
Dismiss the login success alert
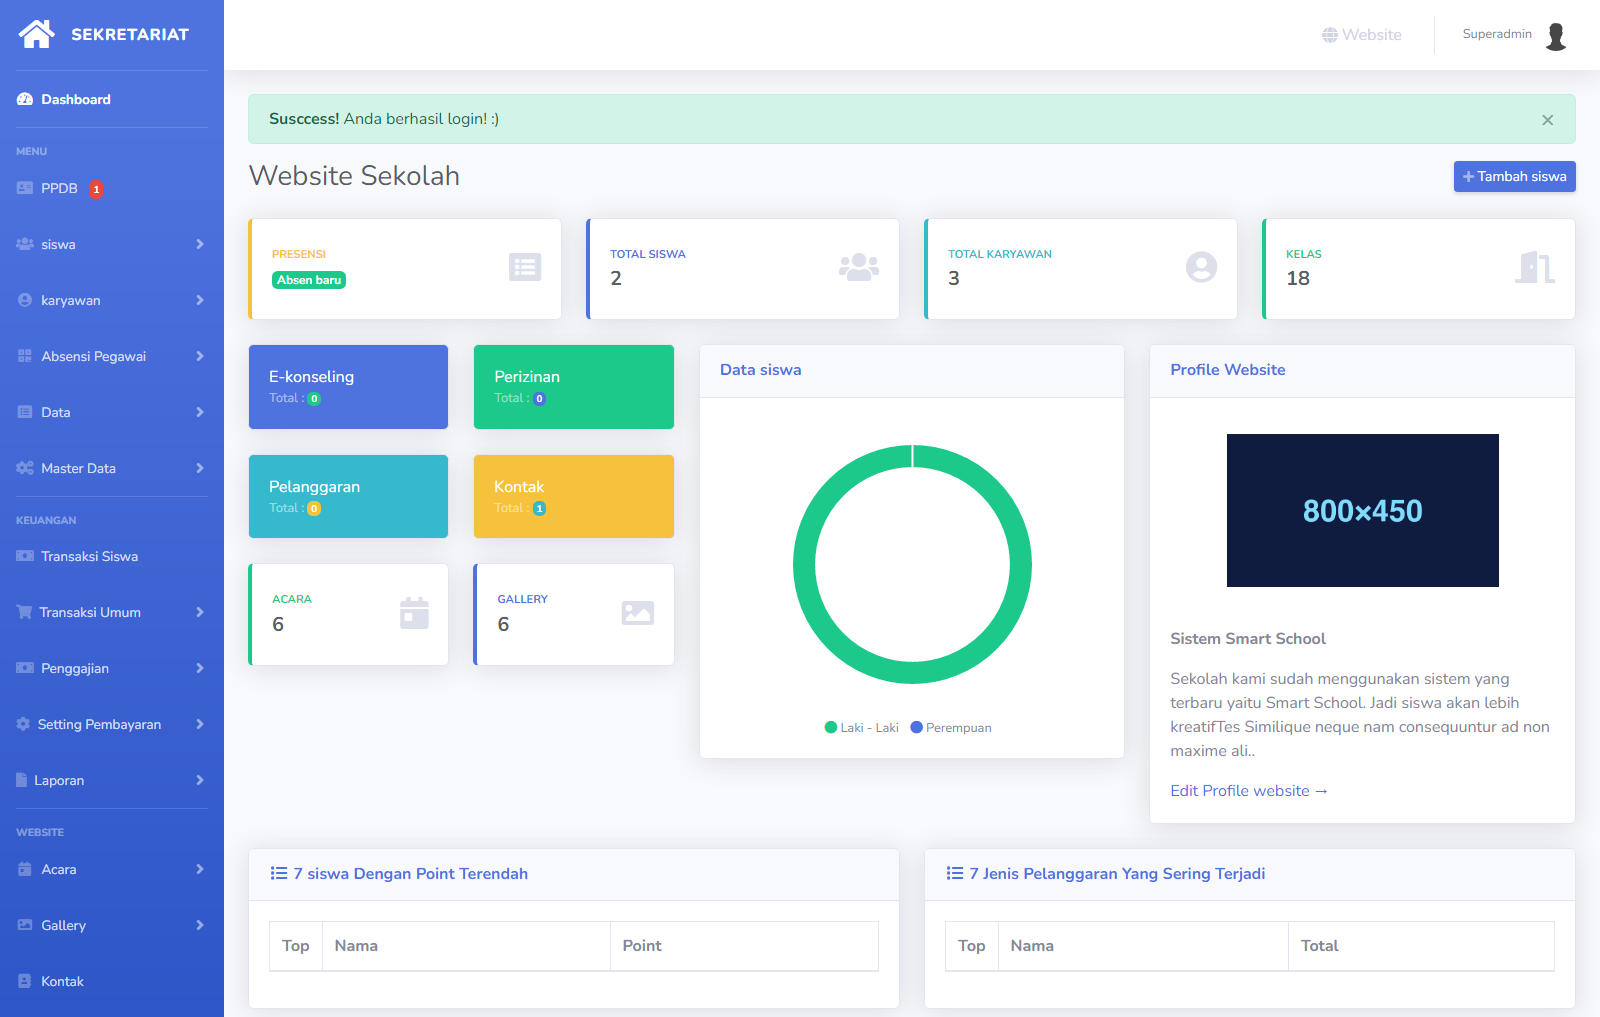click(x=1547, y=120)
